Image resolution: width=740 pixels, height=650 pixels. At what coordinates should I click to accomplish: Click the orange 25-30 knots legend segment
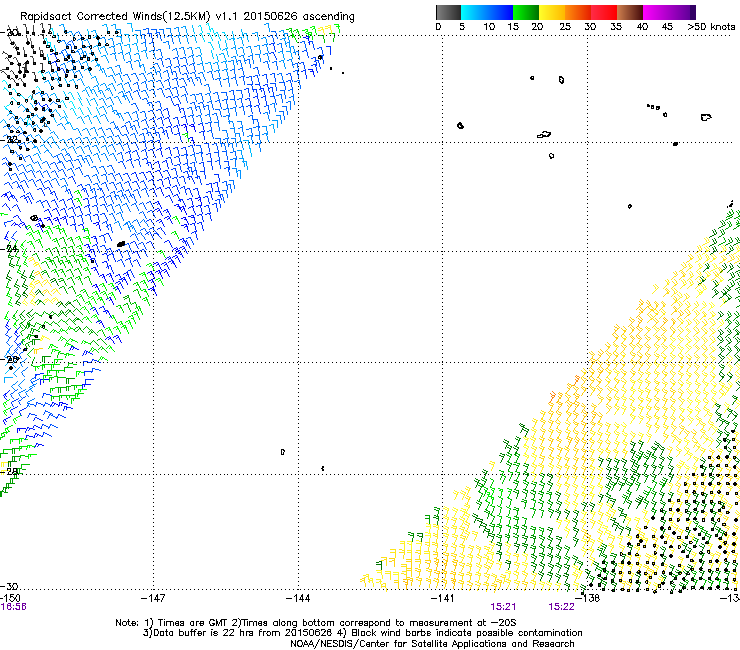pyautogui.click(x=578, y=12)
